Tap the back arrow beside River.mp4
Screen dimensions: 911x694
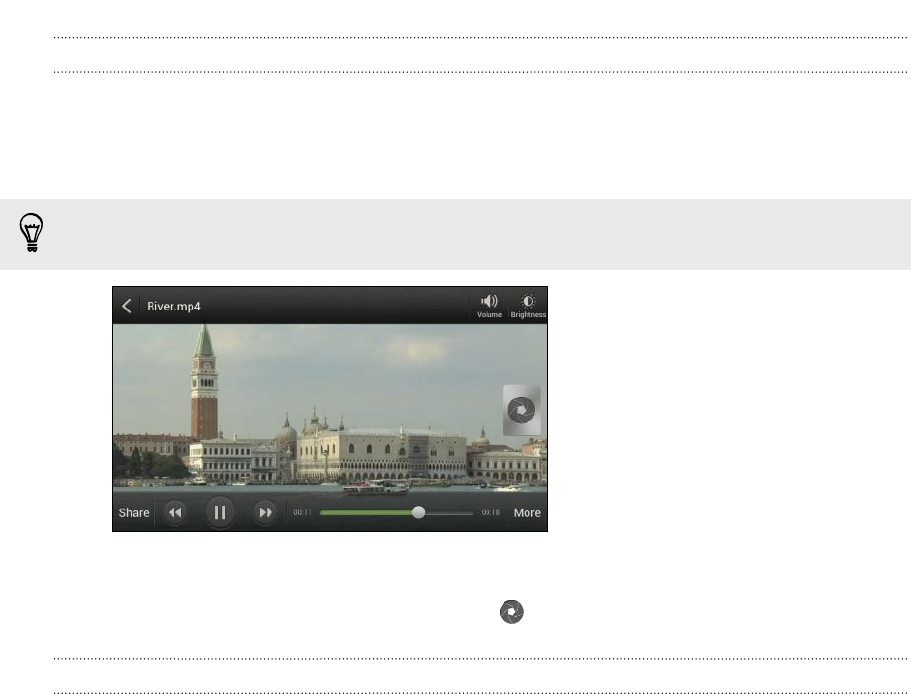click(x=127, y=306)
